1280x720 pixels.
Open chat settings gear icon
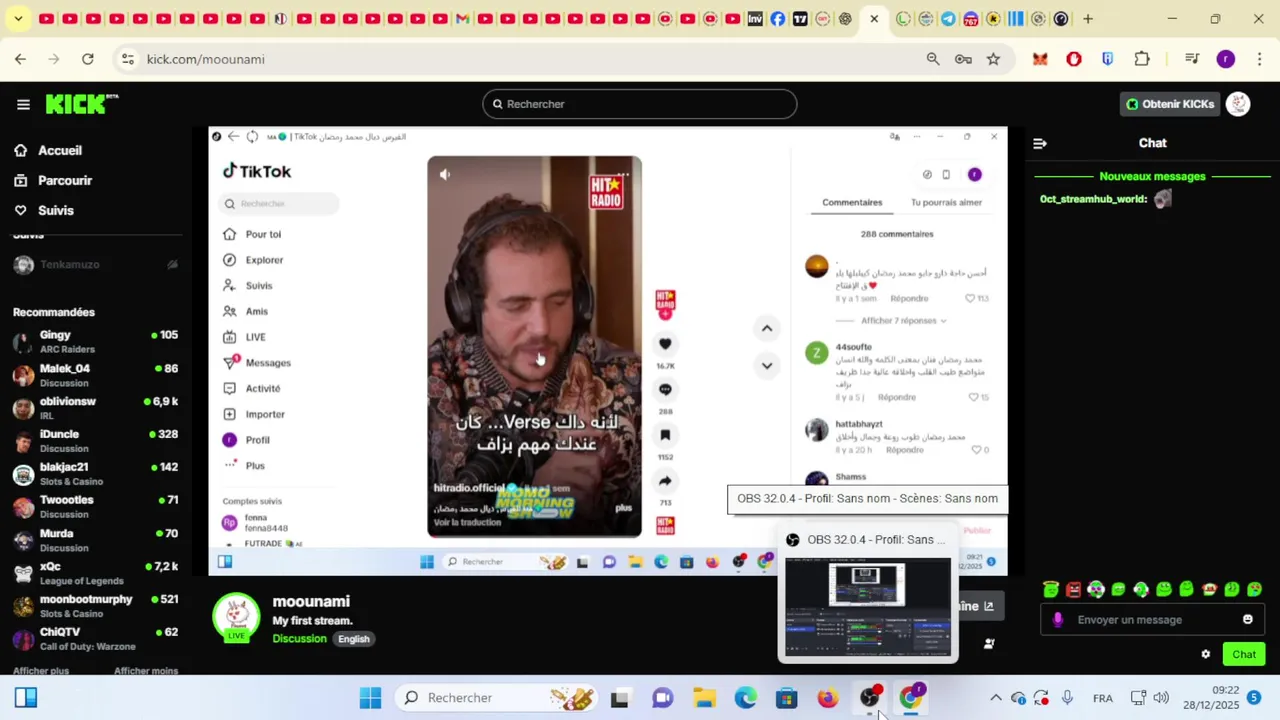coord(1205,654)
